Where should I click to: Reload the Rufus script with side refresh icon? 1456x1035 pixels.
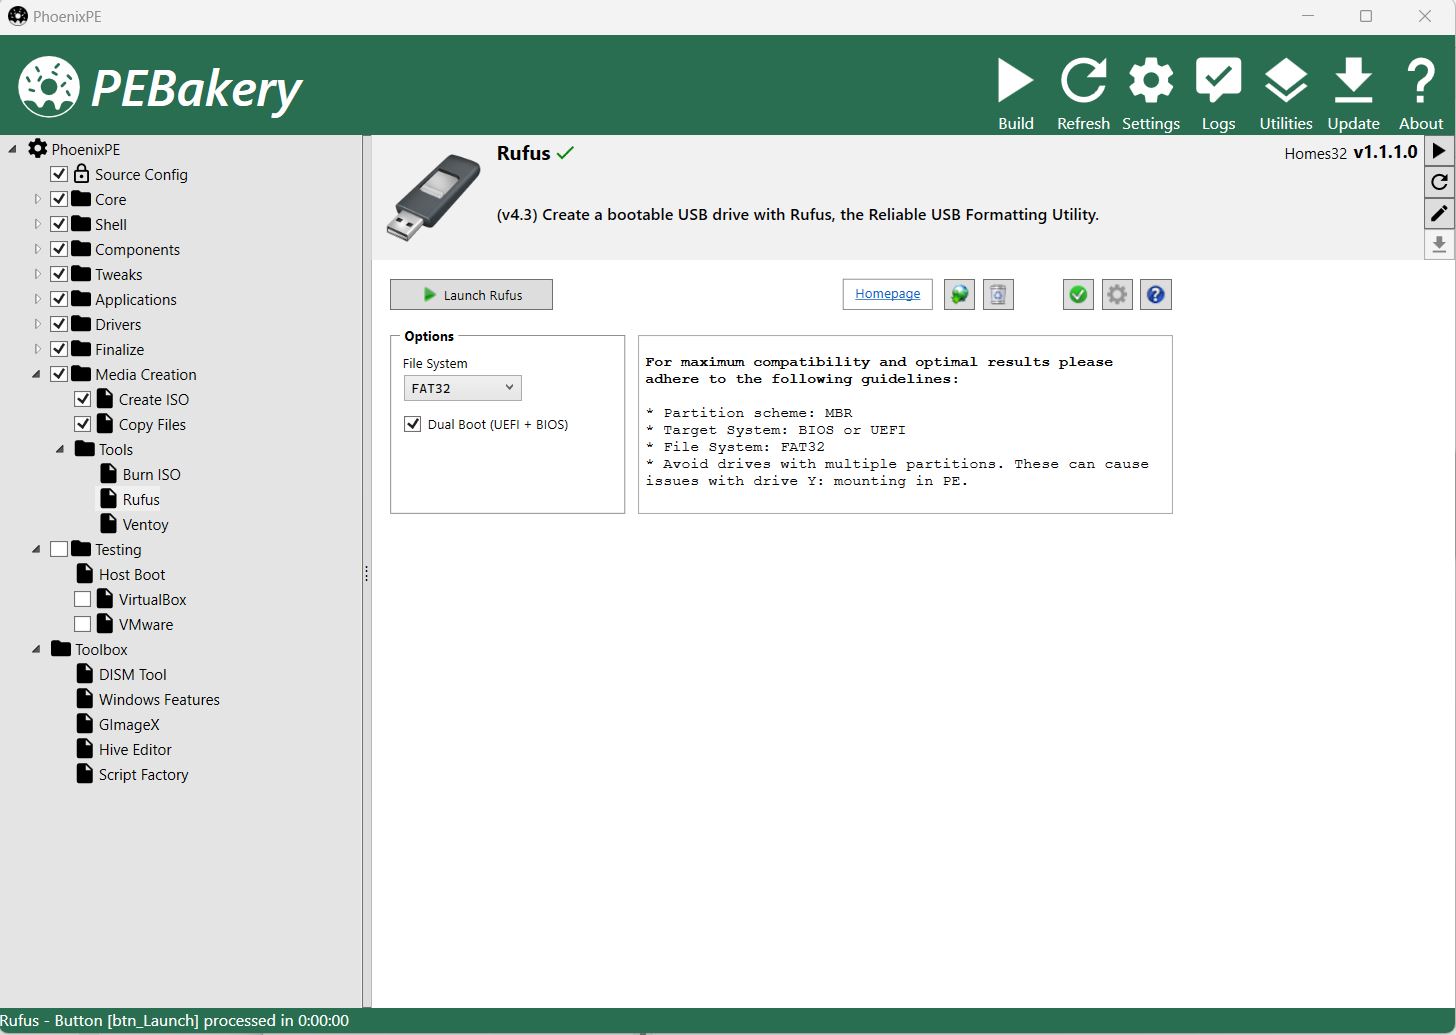click(x=1439, y=182)
